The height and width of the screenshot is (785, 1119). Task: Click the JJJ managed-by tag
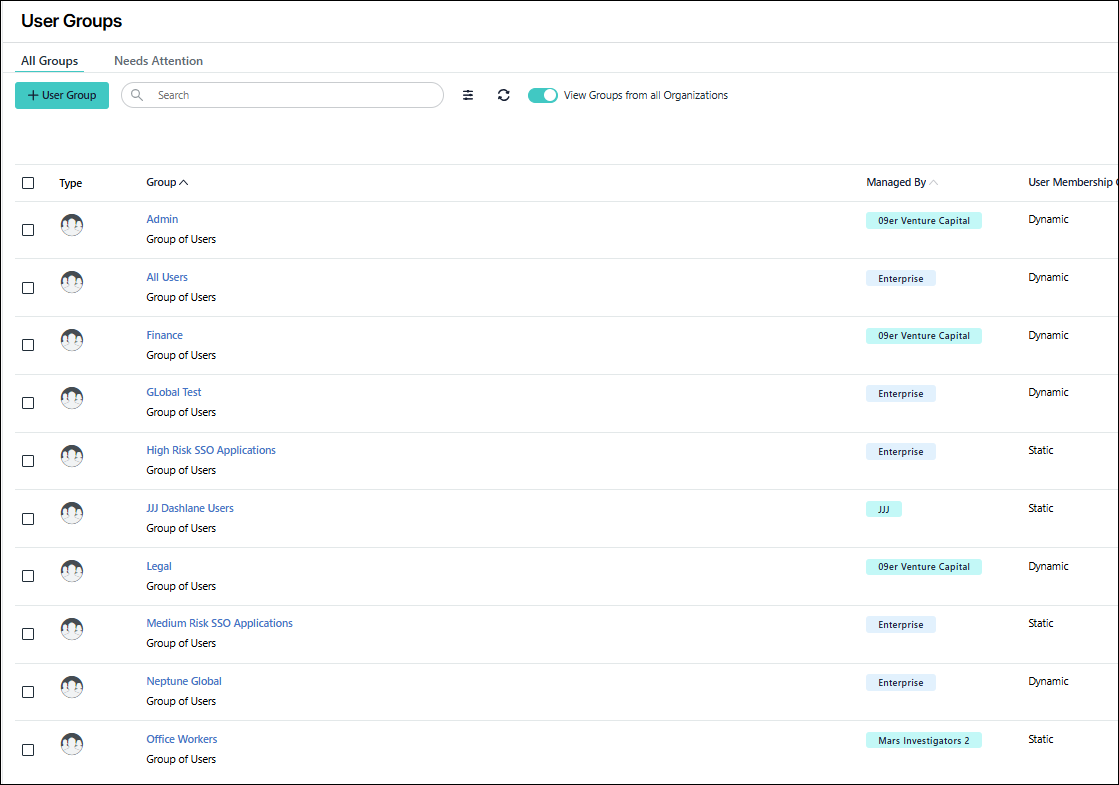pos(883,509)
